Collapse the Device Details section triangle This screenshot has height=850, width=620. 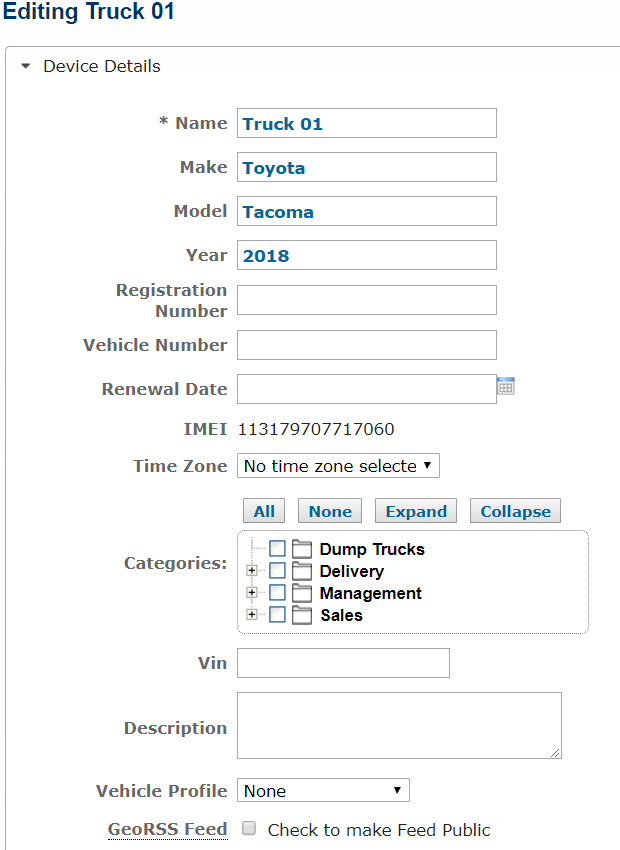coord(25,66)
